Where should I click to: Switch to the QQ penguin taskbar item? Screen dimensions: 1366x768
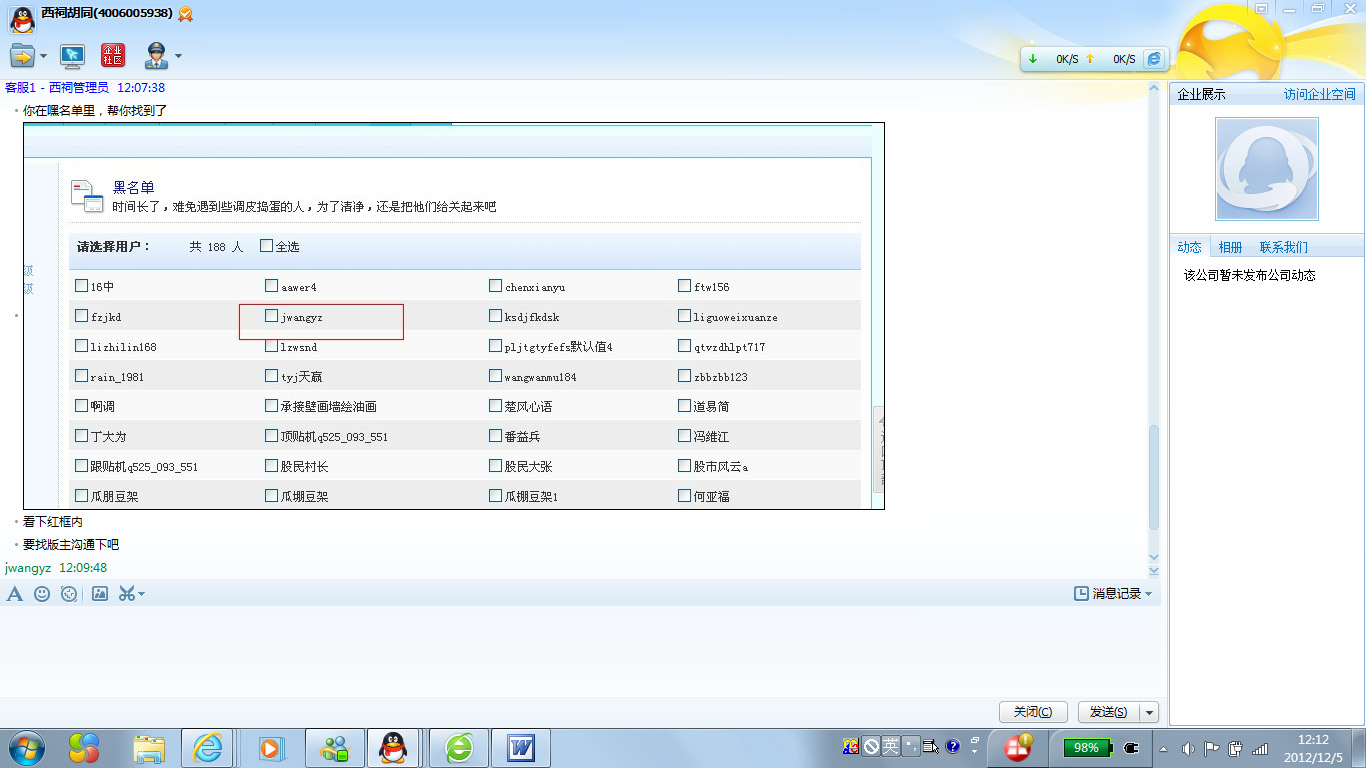(394, 748)
